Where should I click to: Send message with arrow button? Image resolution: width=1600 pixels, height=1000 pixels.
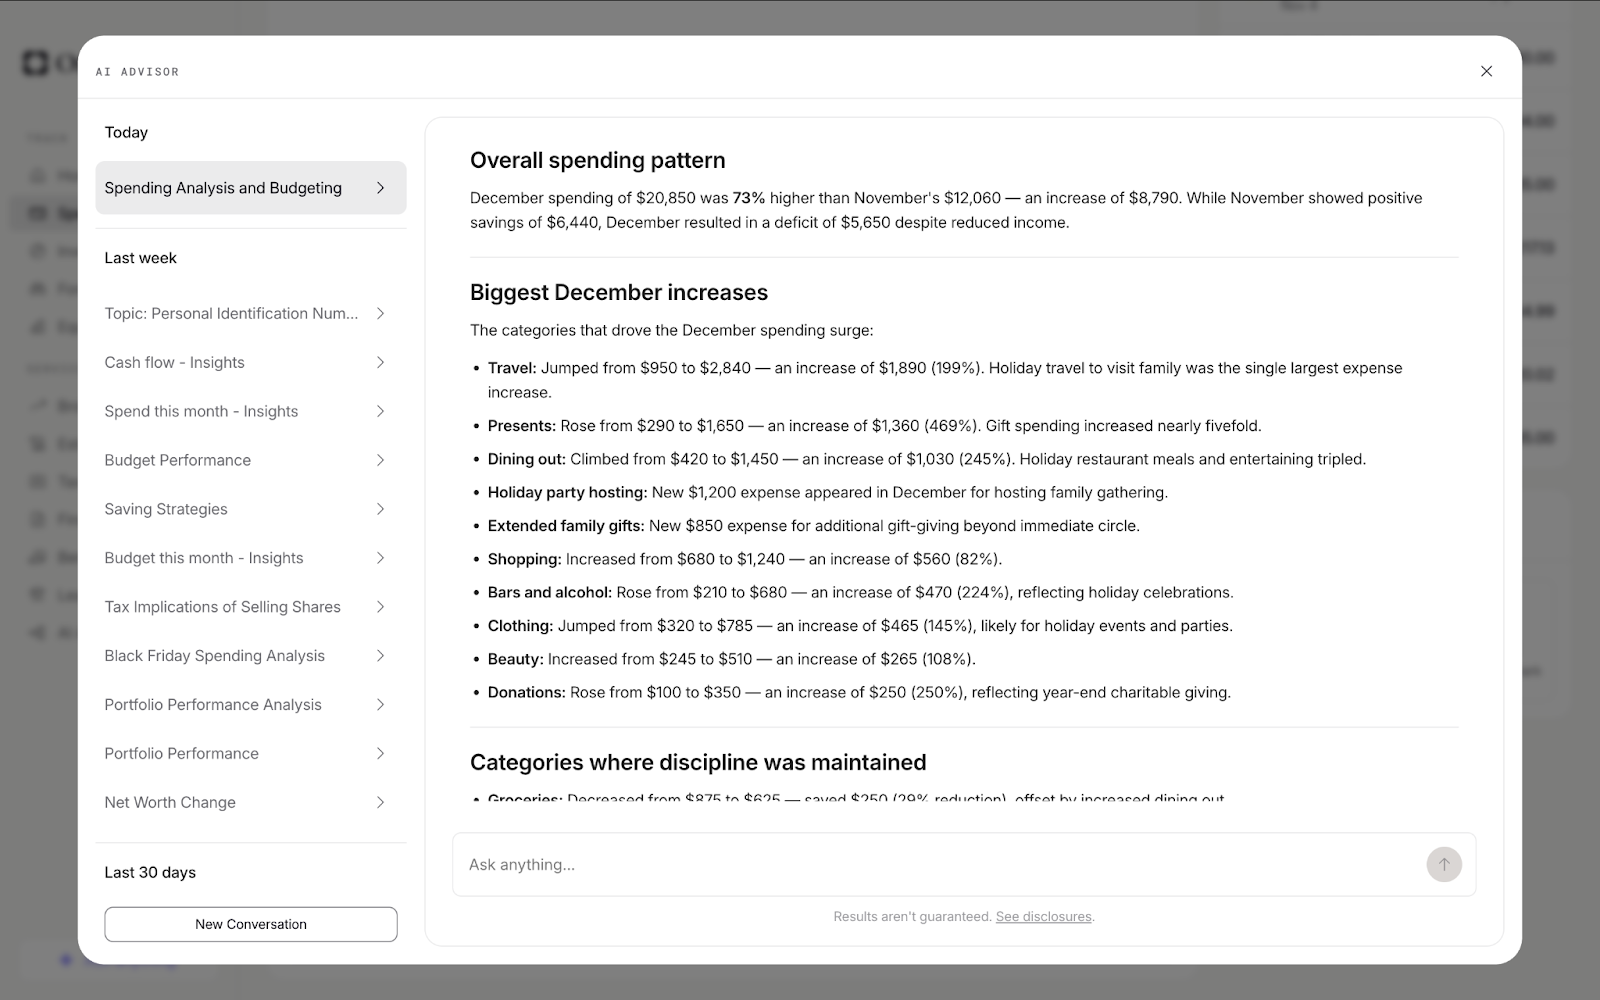point(1444,865)
